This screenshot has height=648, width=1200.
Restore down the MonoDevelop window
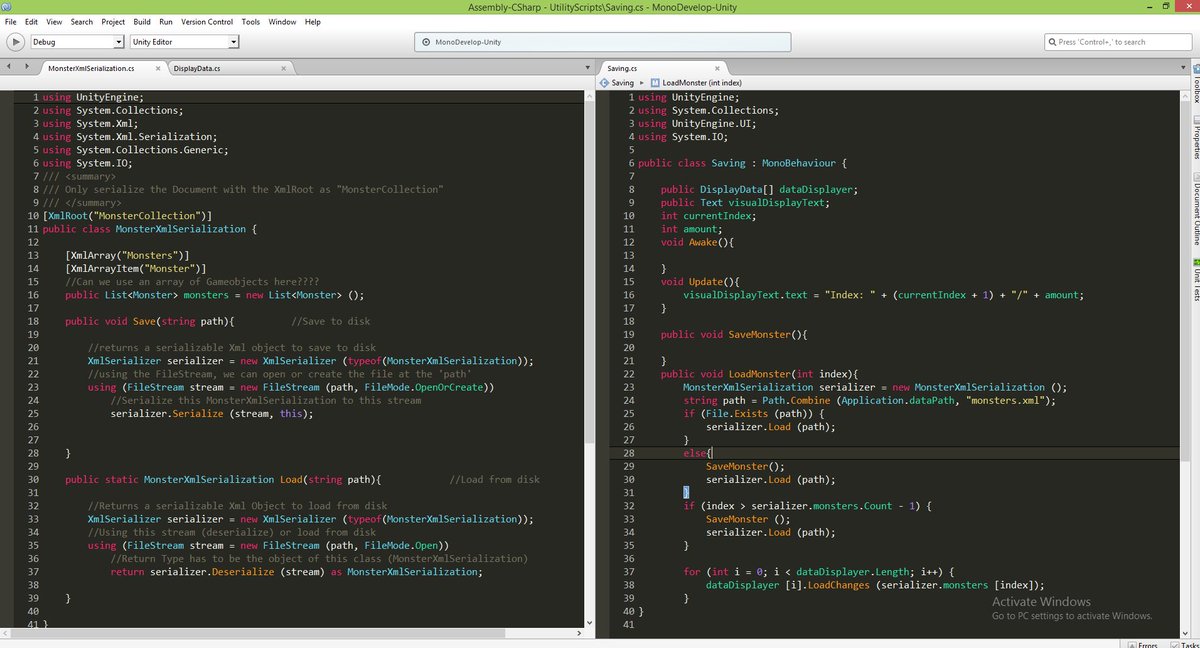[1165, 6]
